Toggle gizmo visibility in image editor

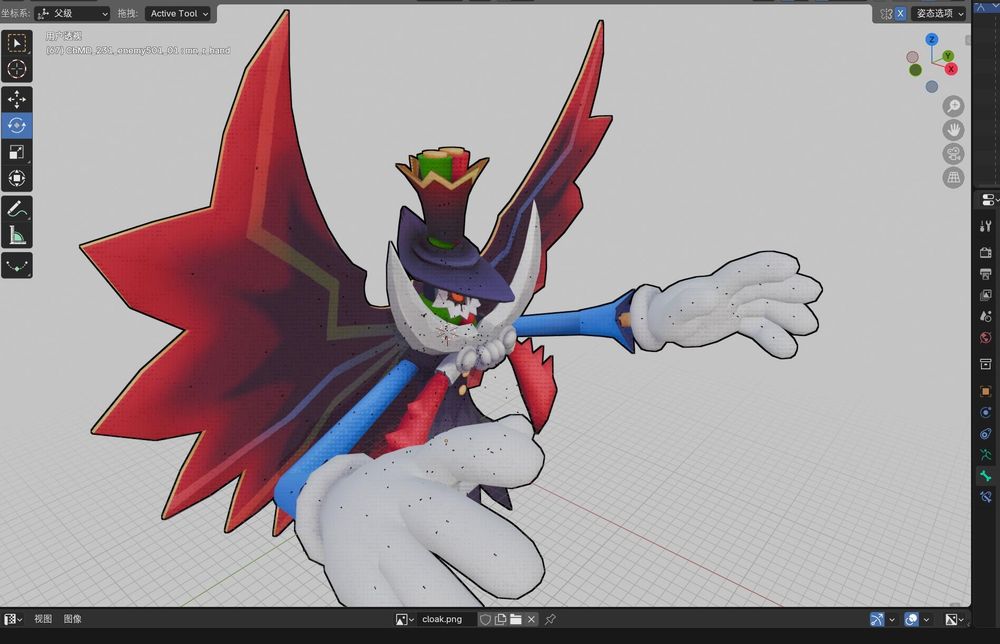point(877,619)
